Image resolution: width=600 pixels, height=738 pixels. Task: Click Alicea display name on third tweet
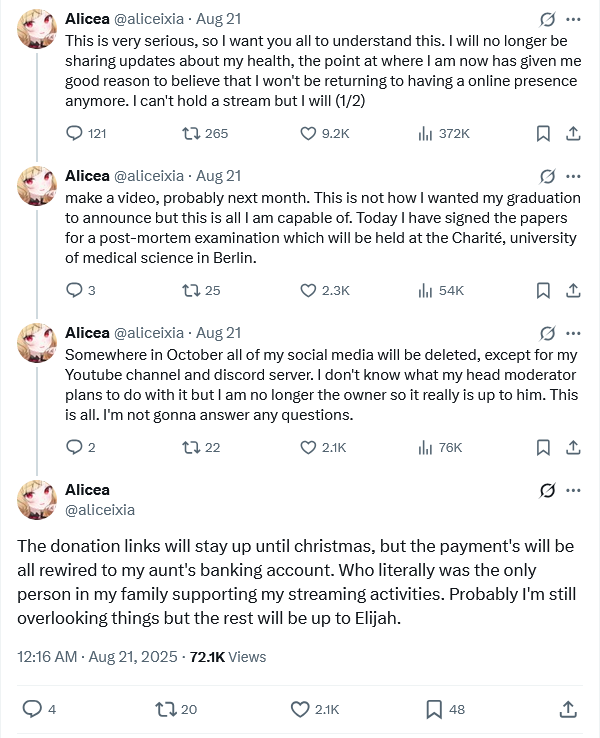point(87,333)
